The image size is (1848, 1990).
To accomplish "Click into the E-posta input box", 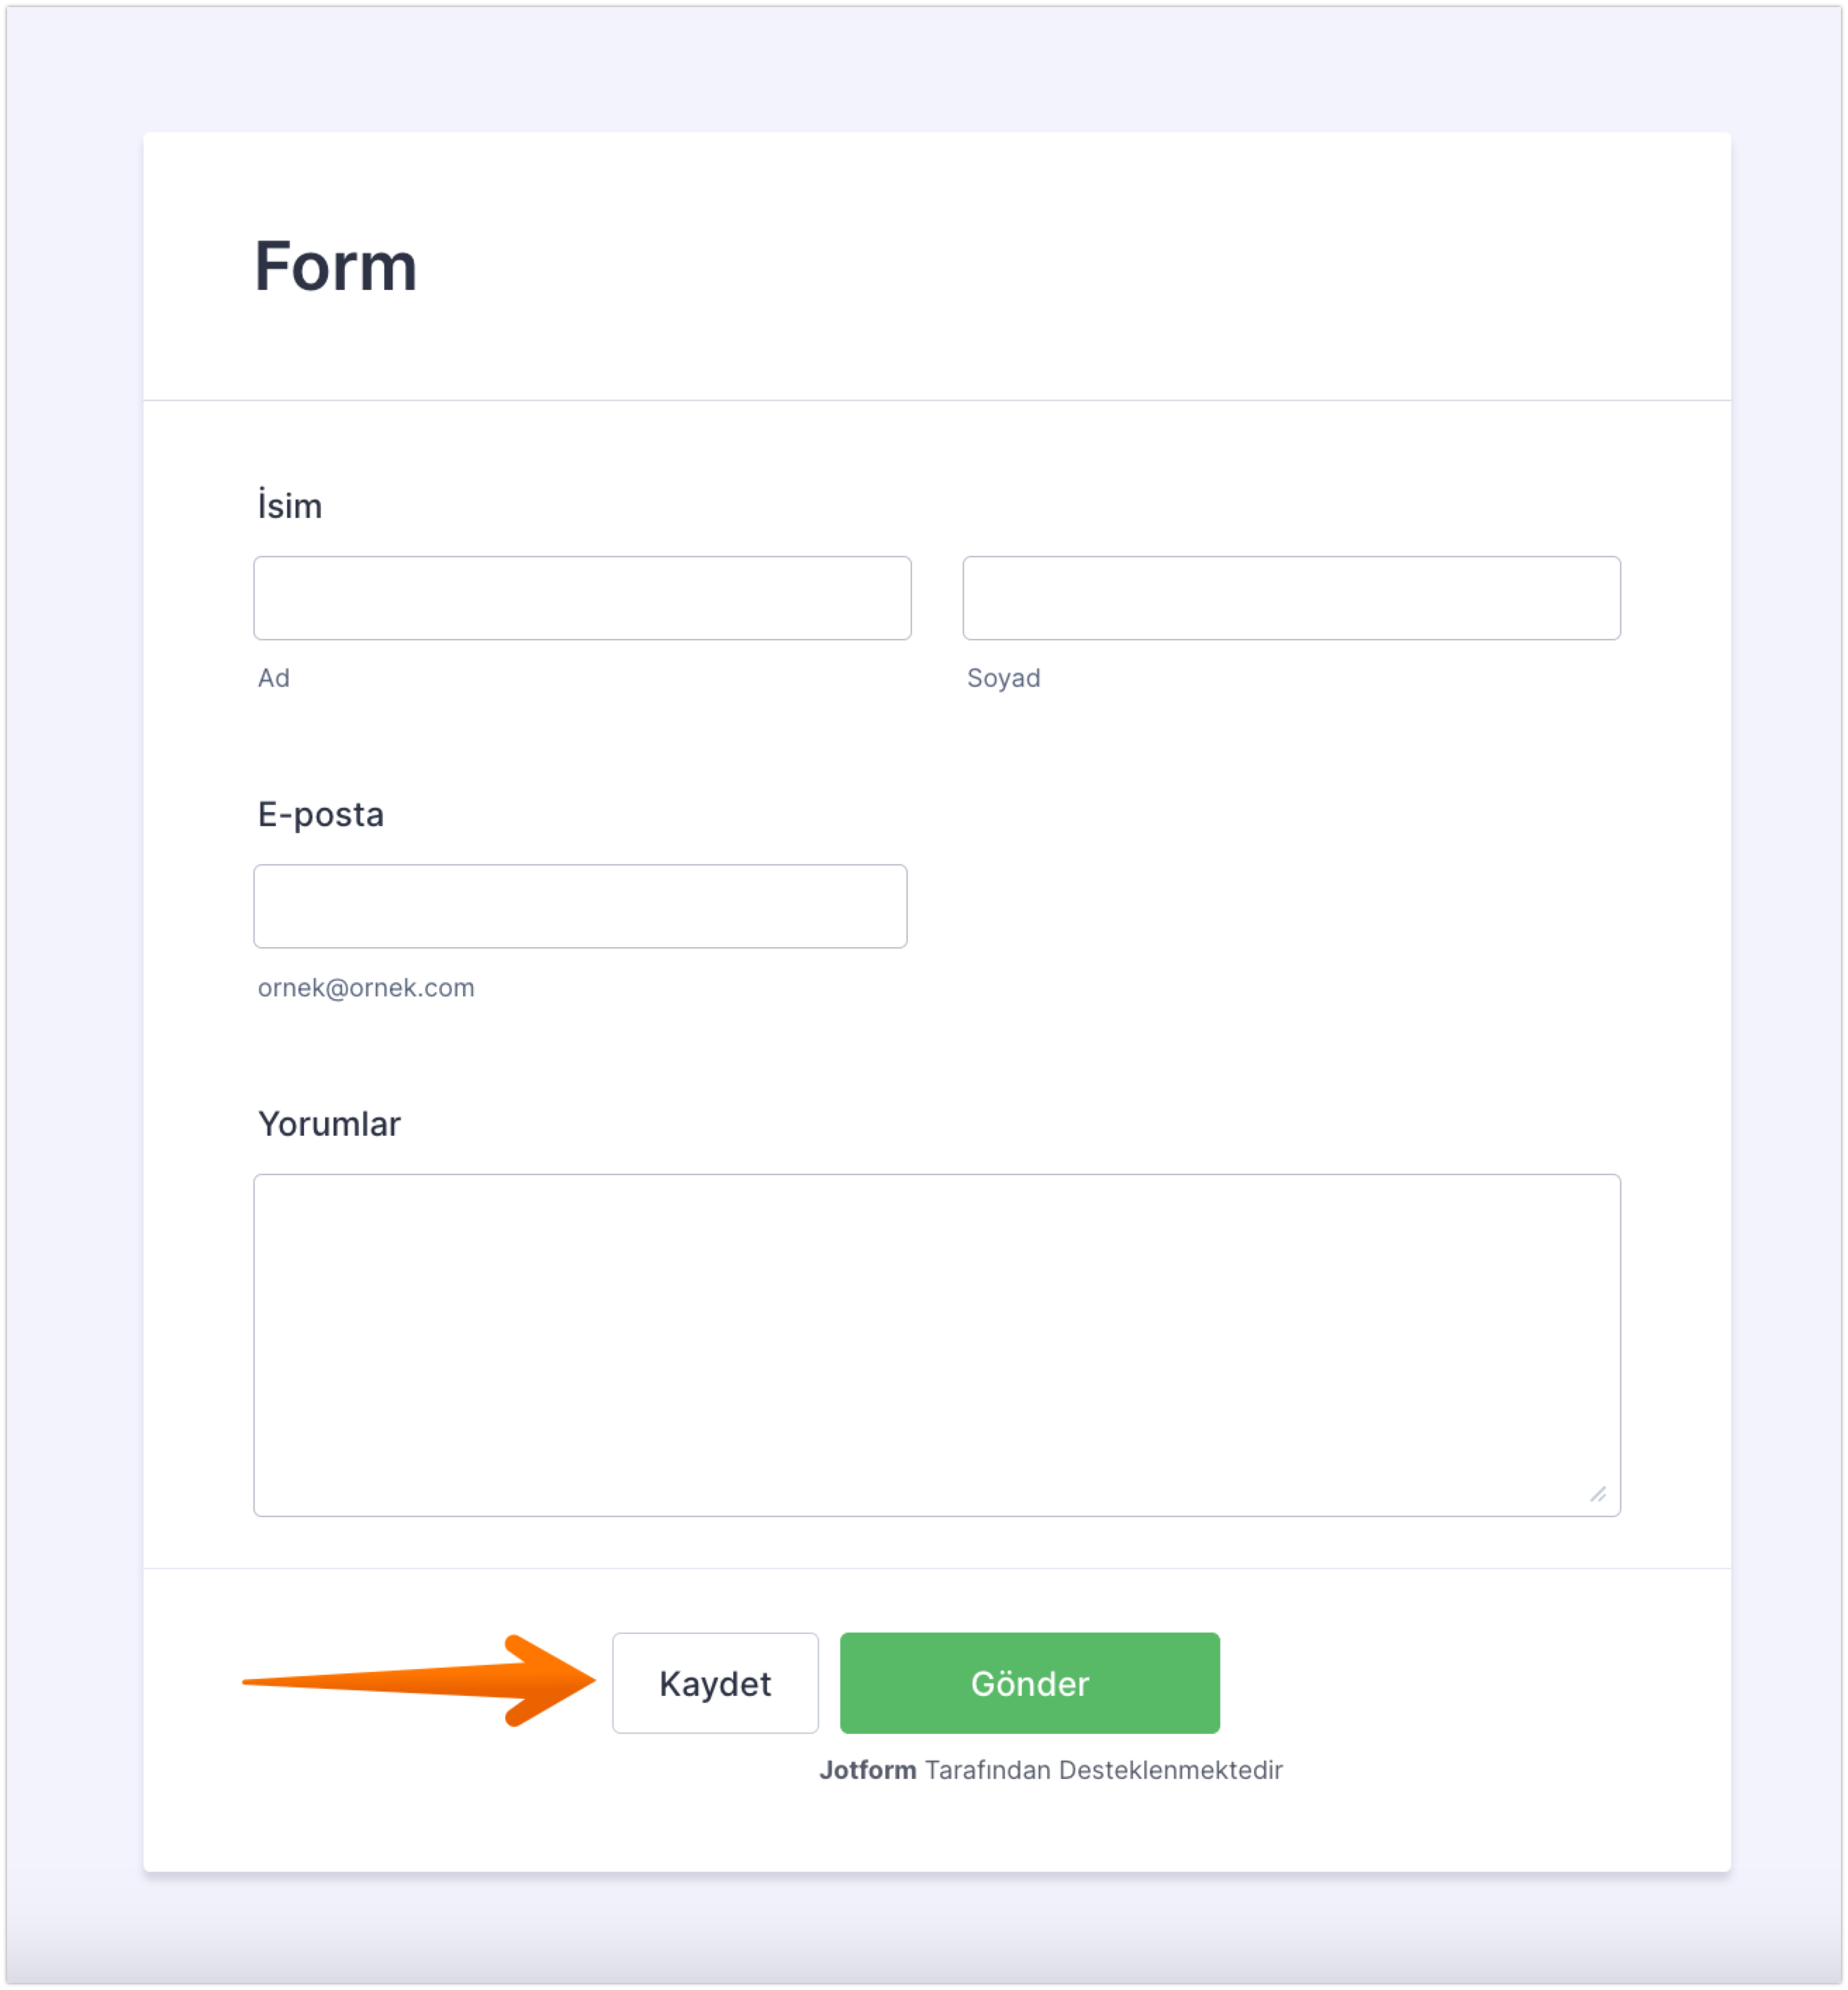I will (x=580, y=906).
